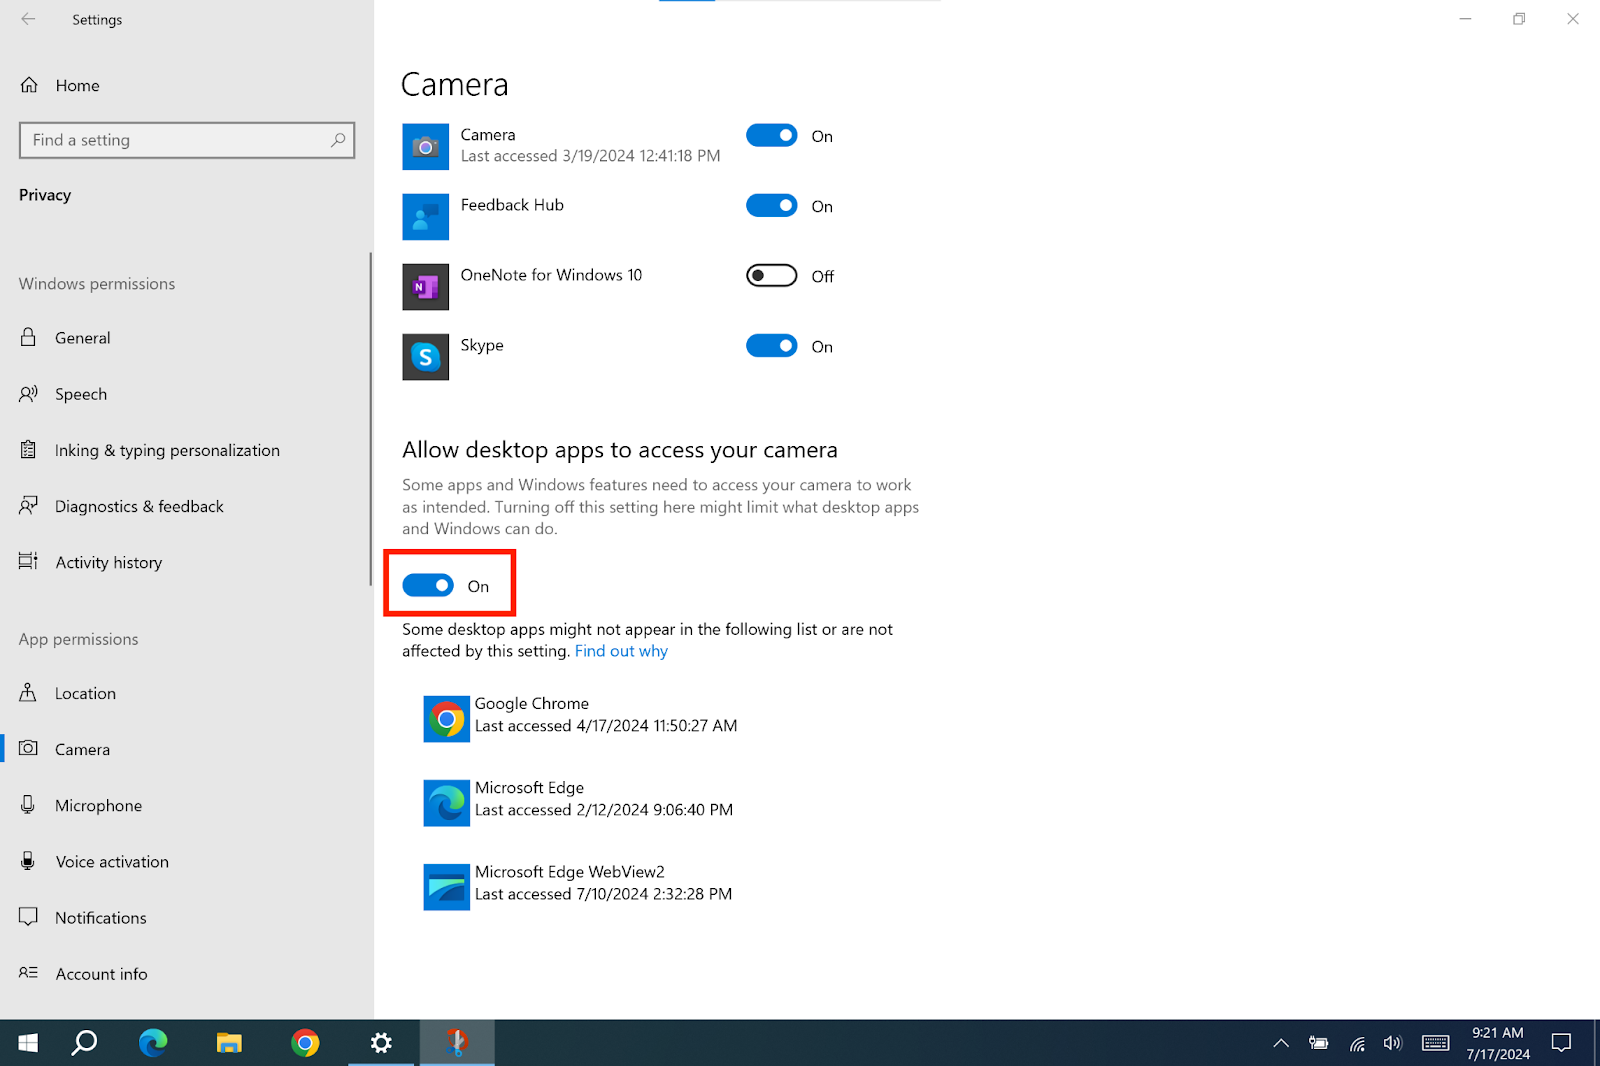The height and width of the screenshot is (1066, 1600).
Task: Toggle Feedback Hub camera access
Action: (x=772, y=205)
